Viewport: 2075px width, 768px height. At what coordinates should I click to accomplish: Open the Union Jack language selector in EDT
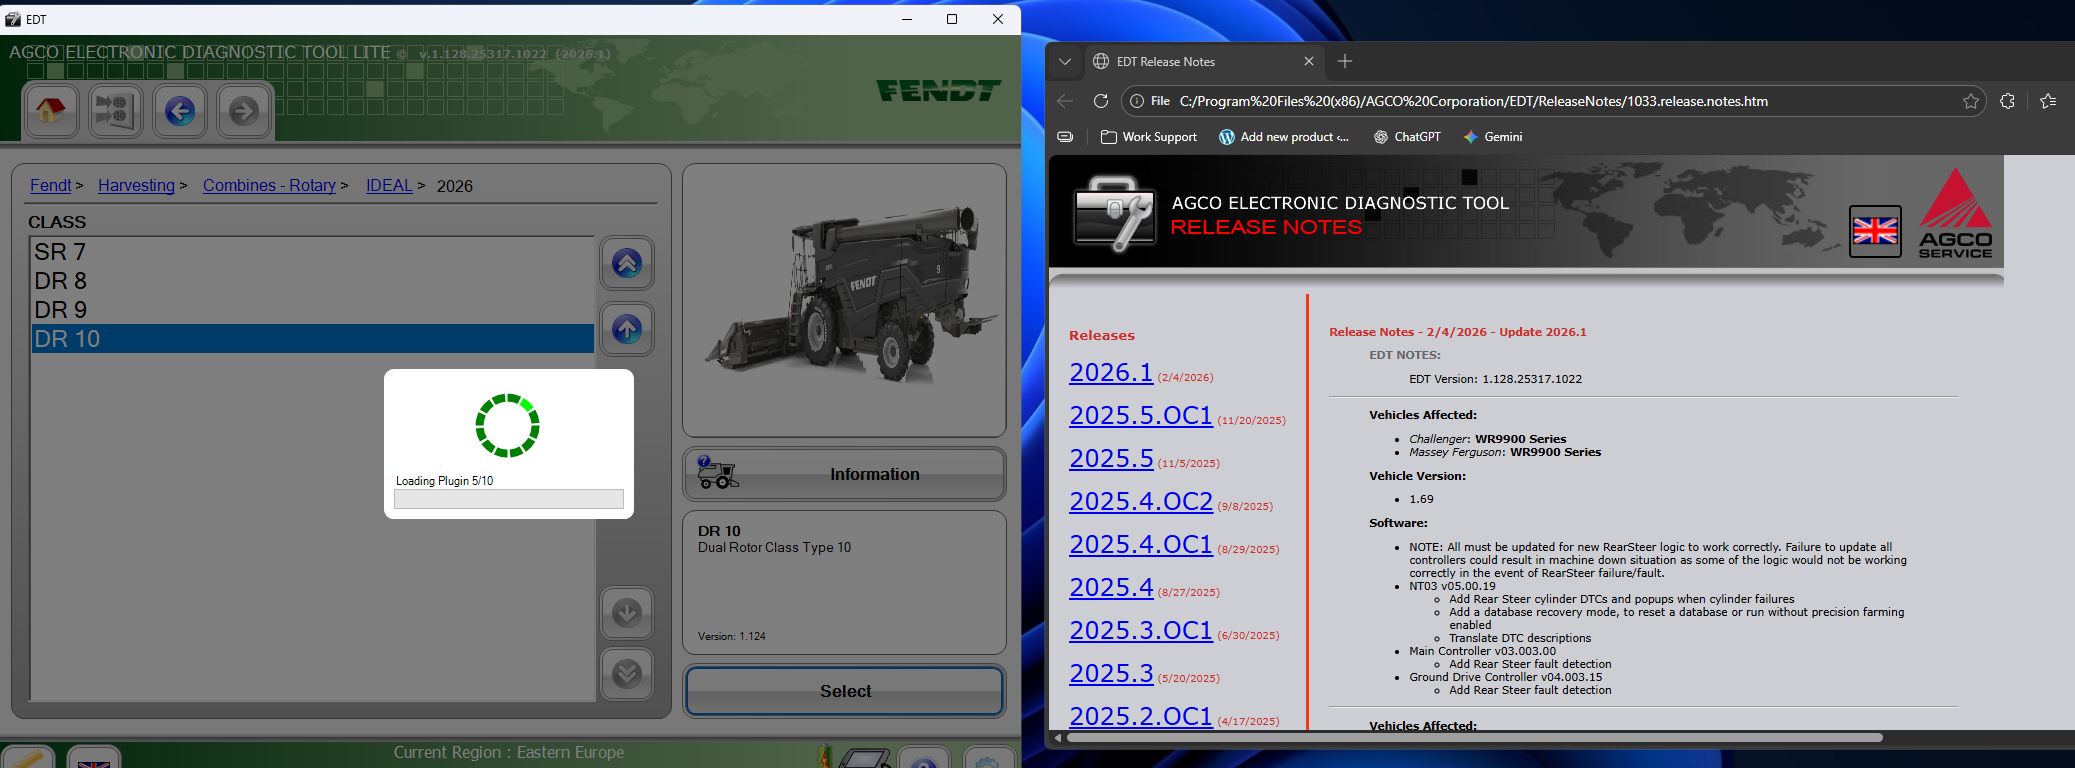click(x=94, y=760)
